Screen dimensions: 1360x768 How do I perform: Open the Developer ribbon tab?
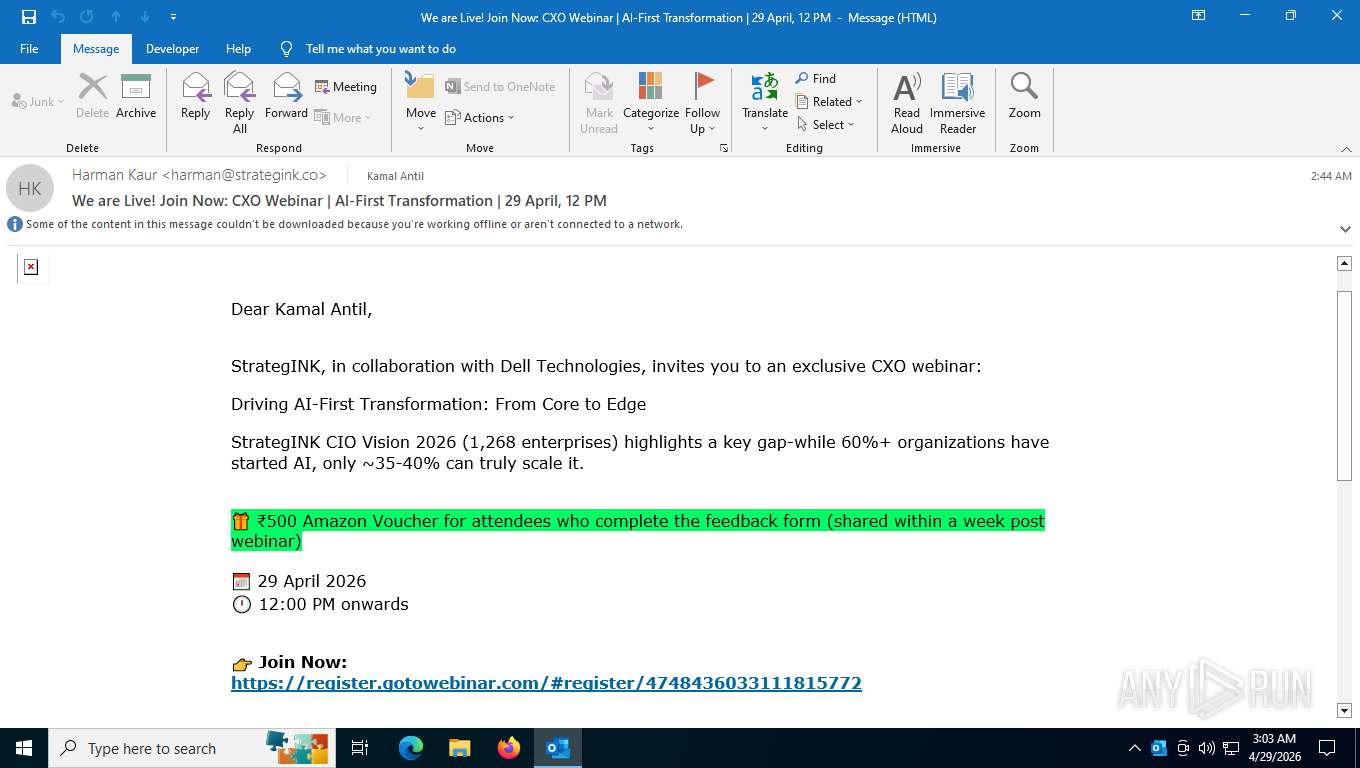tap(172, 49)
